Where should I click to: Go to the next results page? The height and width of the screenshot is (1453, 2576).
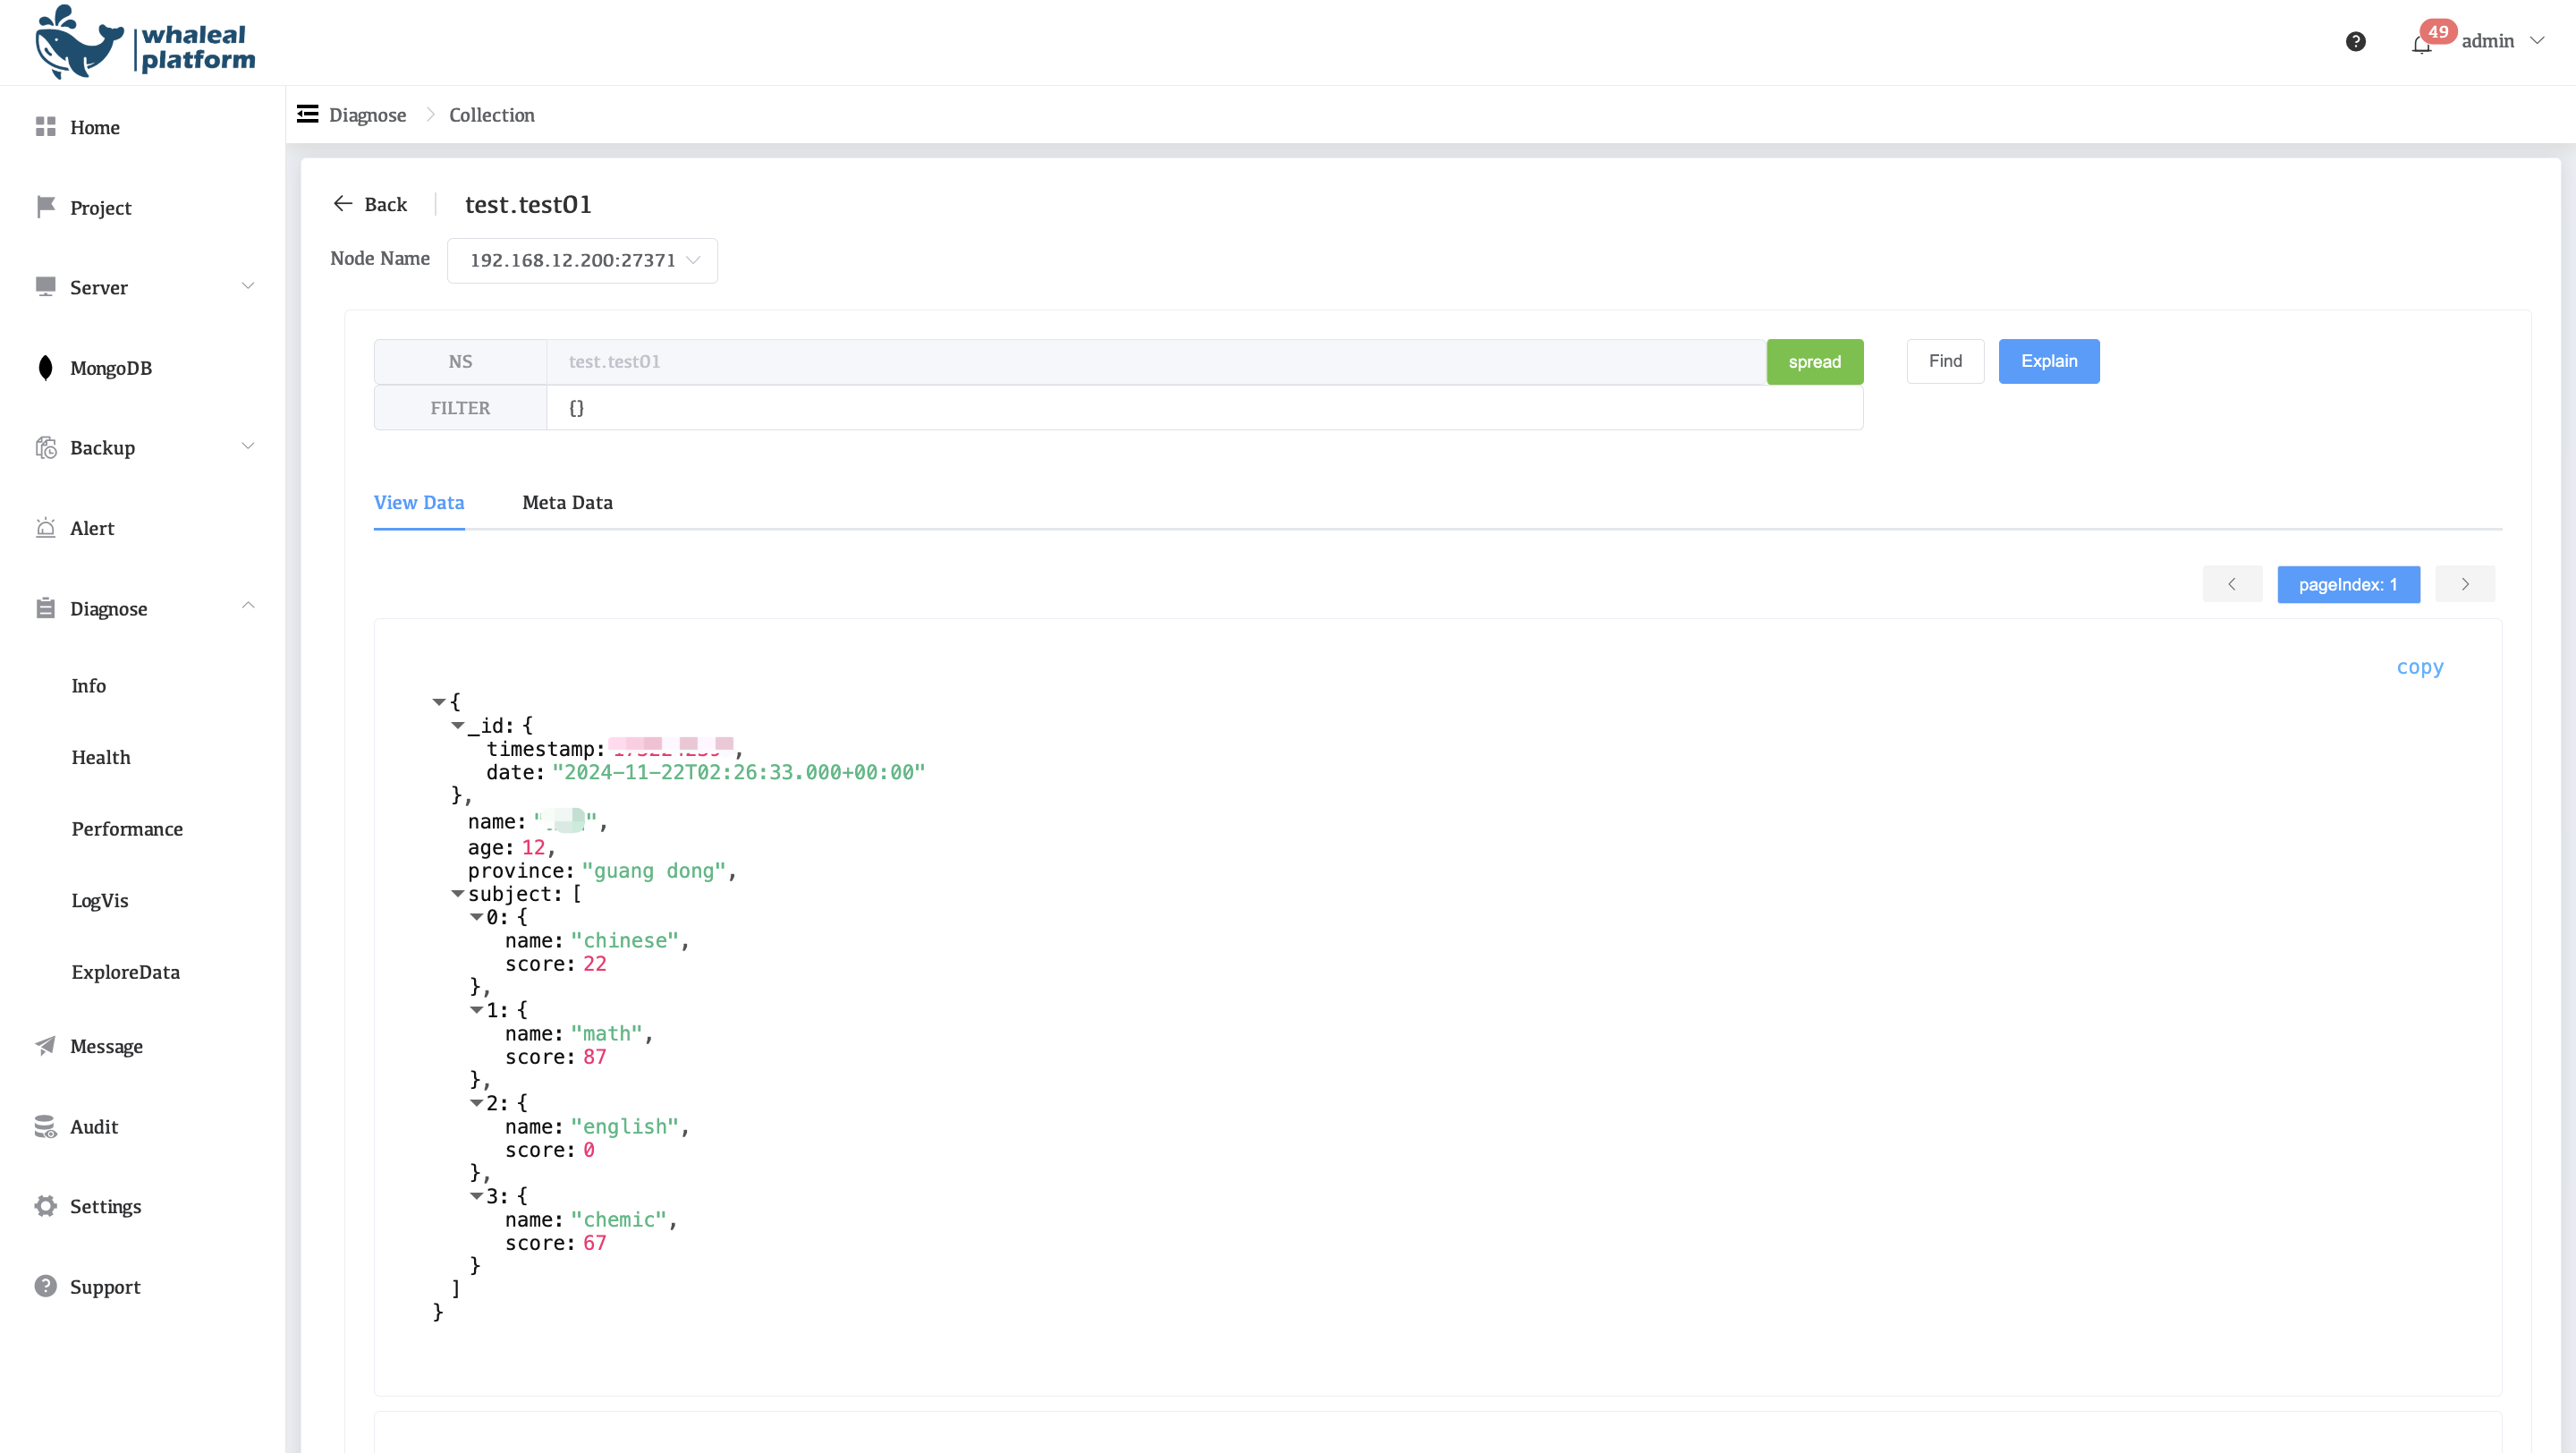[2464, 584]
